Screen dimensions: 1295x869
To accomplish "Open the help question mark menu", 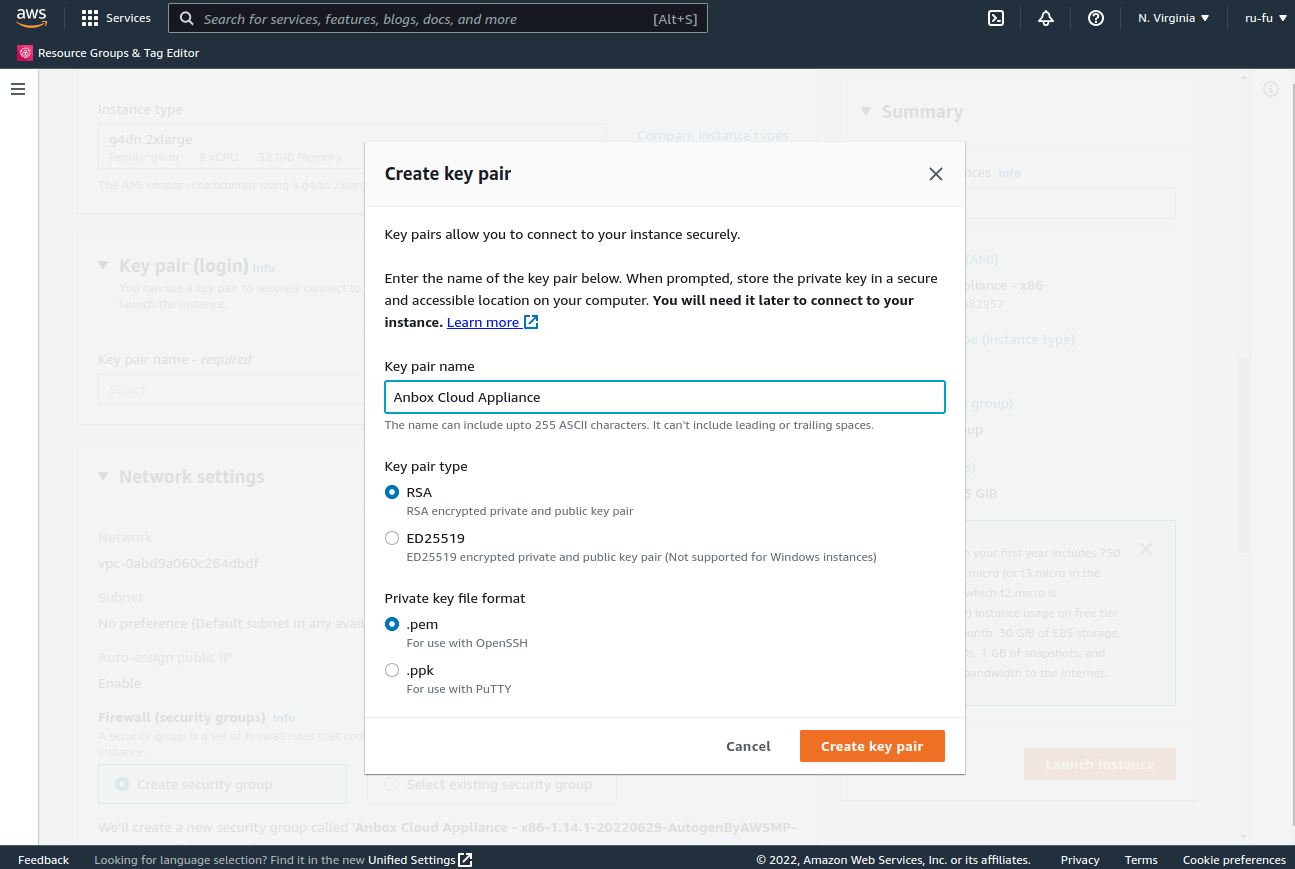I will pos(1095,17).
